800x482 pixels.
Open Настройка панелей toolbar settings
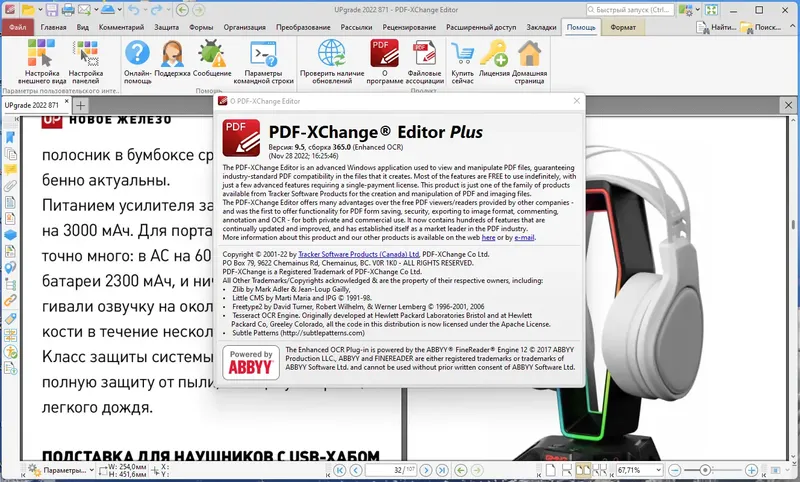[x=86, y=62]
